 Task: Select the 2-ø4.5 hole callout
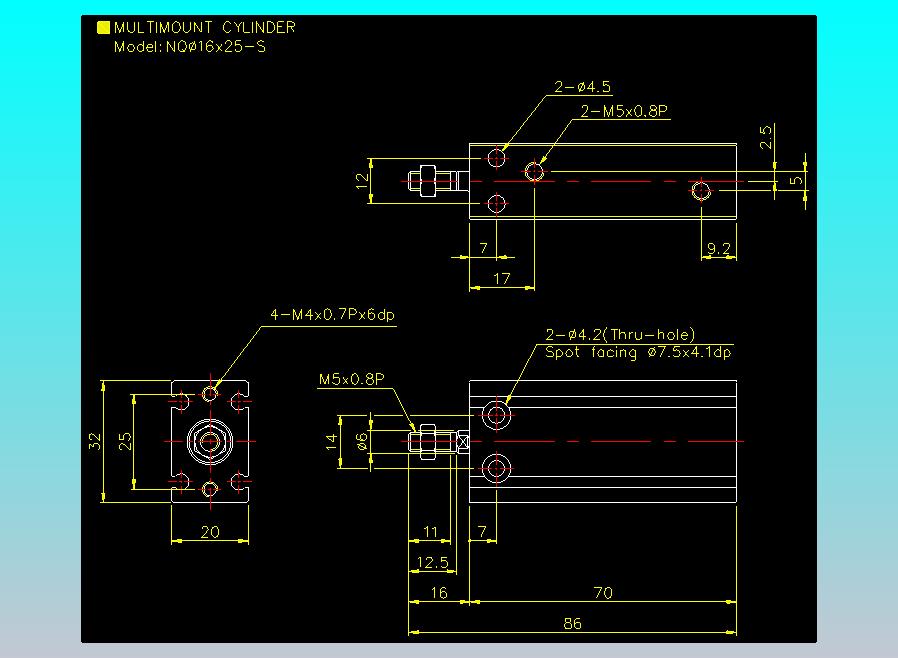[582, 87]
